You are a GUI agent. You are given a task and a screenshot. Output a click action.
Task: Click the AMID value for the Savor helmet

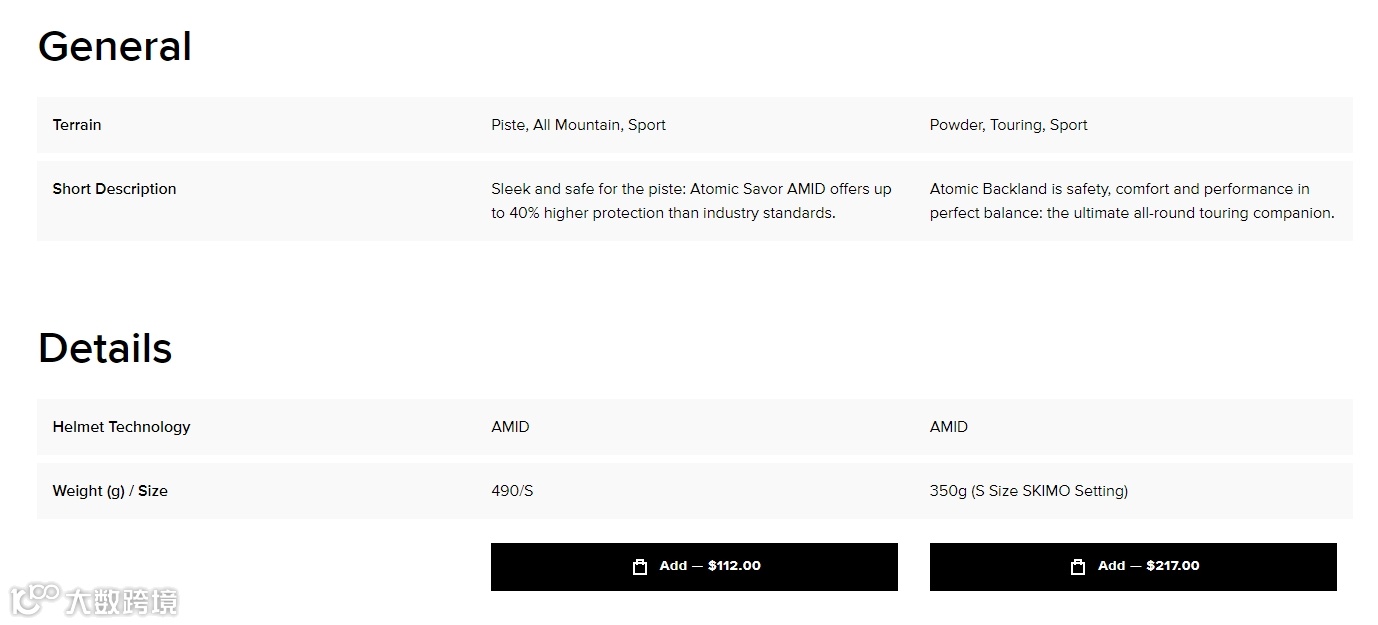(510, 427)
